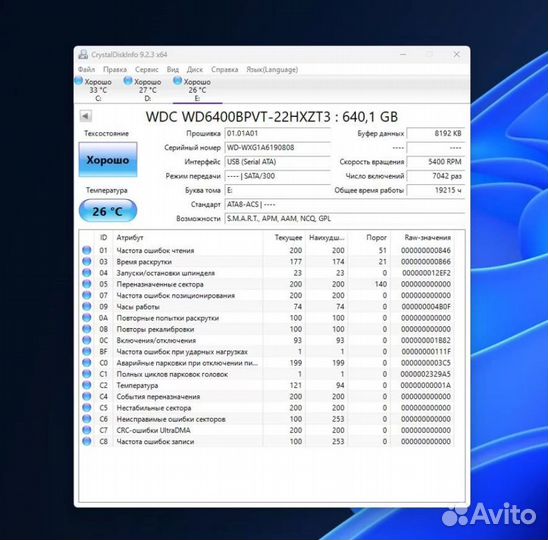Click the Хорошо health status button
The image size is (548, 540).
coord(108,160)
